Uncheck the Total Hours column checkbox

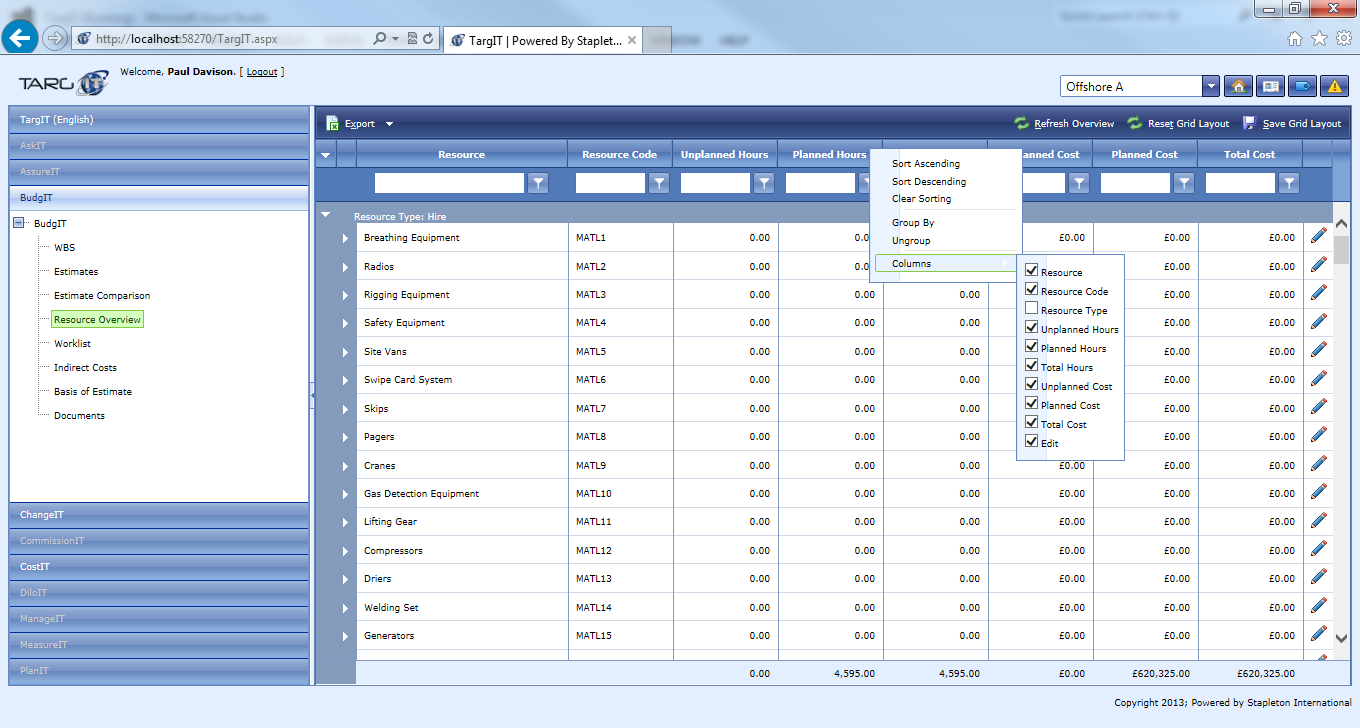coord(1032,366)
